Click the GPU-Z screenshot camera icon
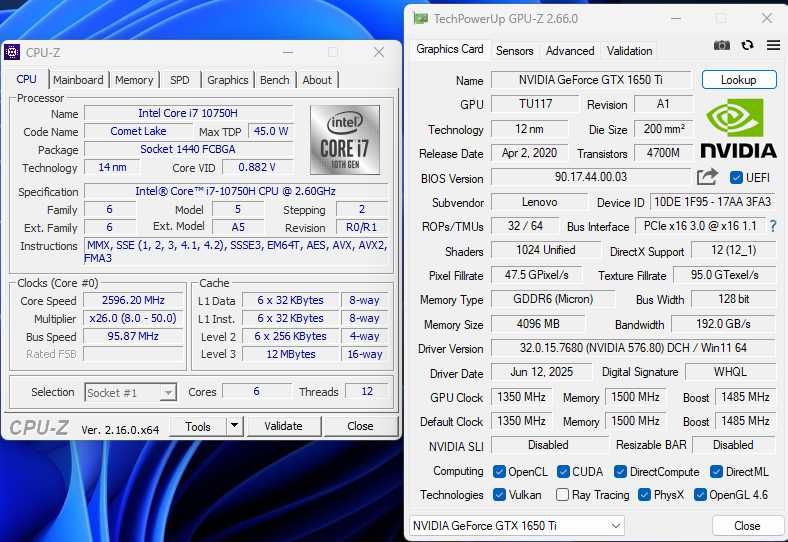This screenshot has height=542, width=788. tap(722, 45)
